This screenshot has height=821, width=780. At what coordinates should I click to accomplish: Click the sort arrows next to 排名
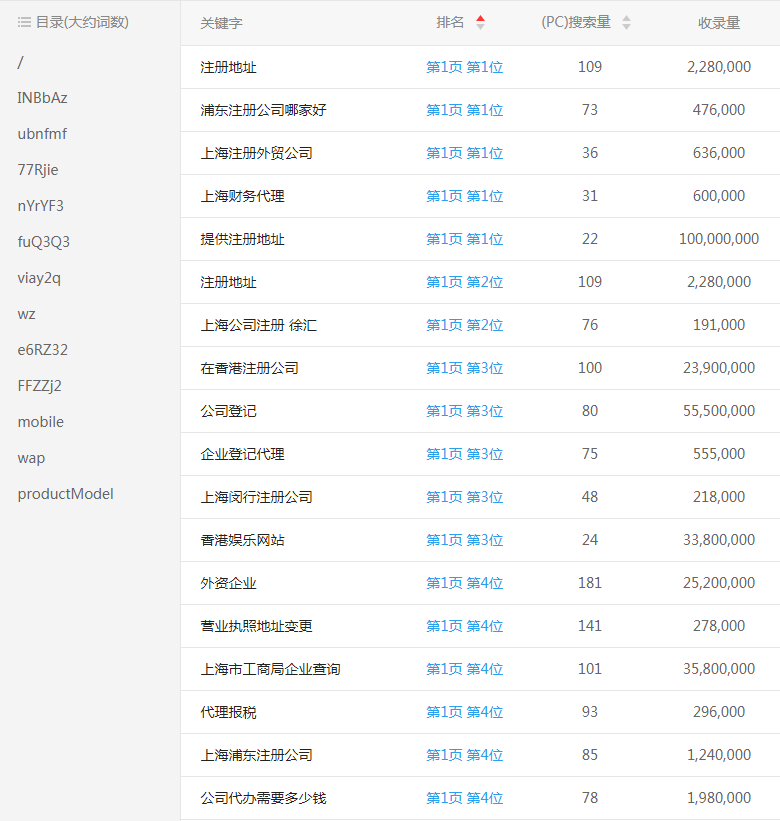(x=480, y=23)
